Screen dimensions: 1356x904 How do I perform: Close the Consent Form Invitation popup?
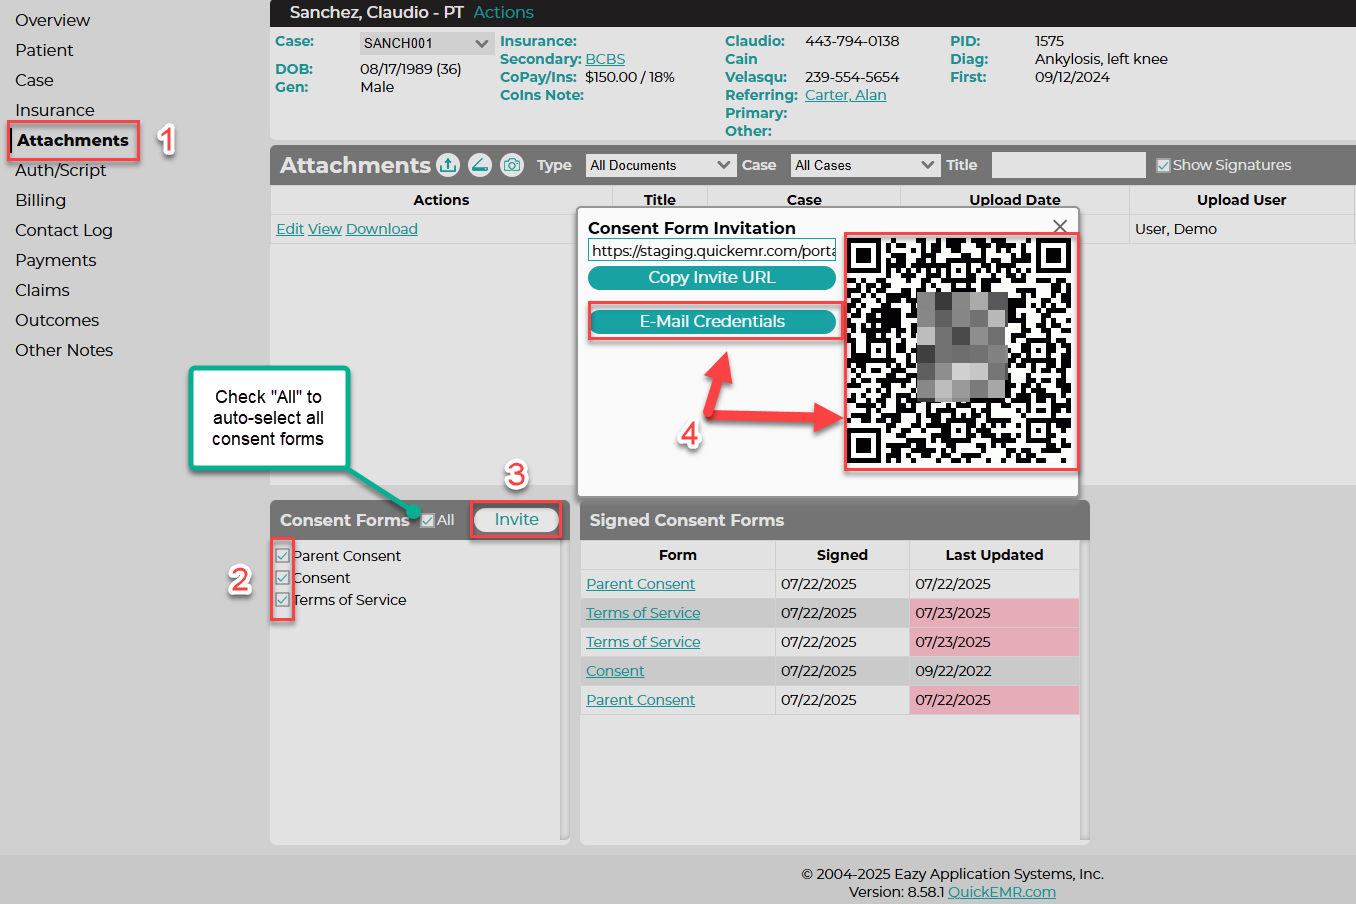[1060, 226]
